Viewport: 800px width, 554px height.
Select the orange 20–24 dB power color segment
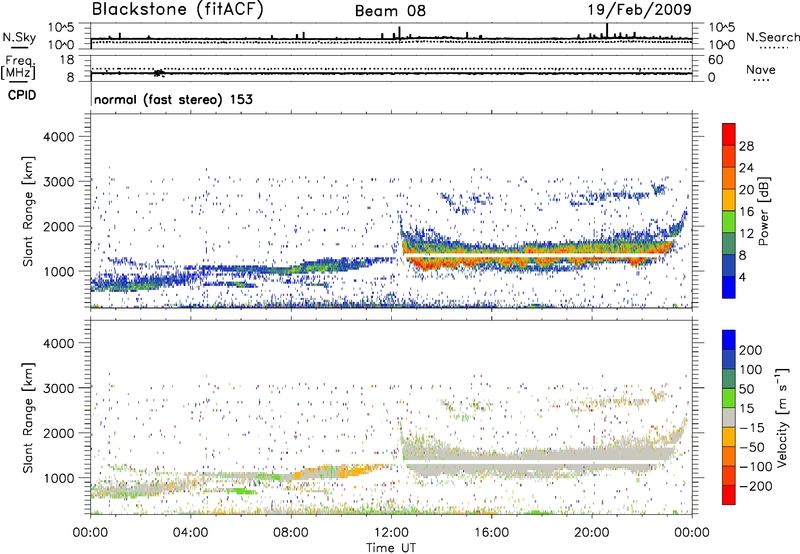pyautogui.click(x=729, y=179)
